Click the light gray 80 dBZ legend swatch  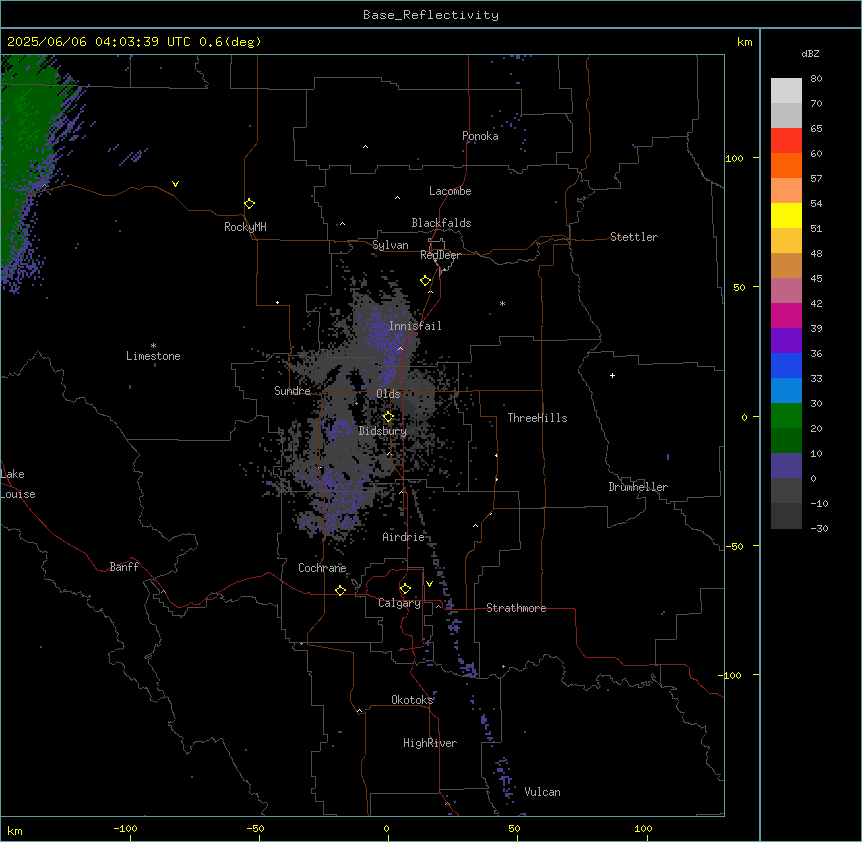(x=786, y=91)
